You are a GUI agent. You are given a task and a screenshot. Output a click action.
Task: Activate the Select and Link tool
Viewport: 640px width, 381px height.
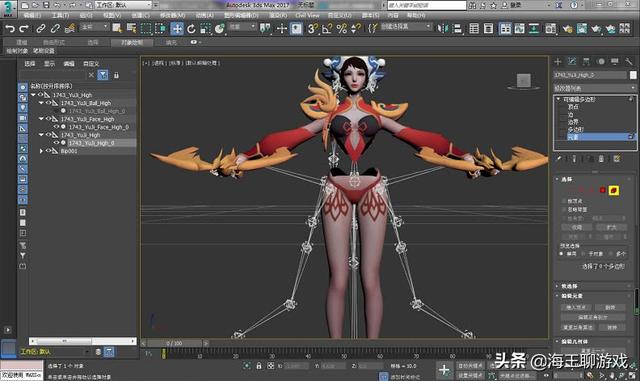[40, 29]
